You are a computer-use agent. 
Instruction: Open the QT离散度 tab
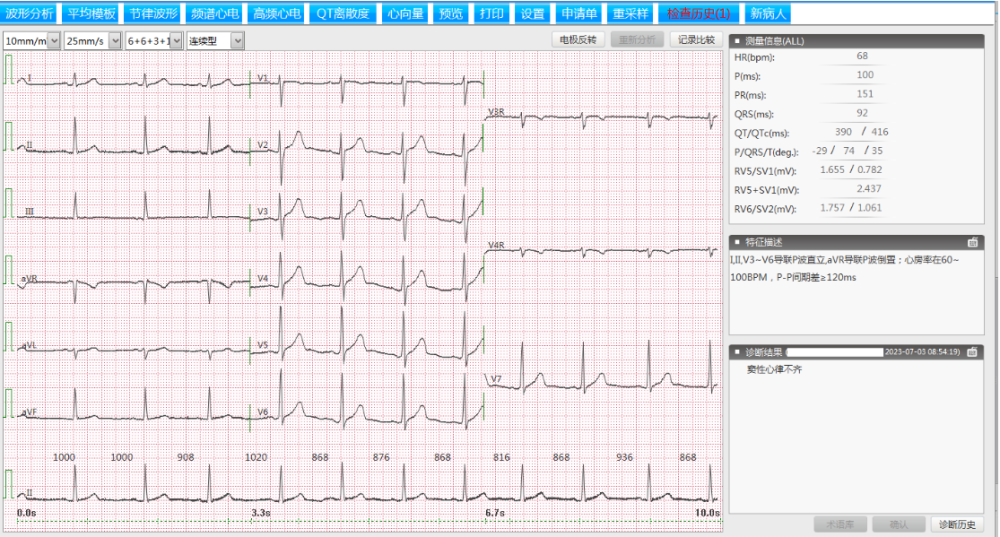coord(343,13)
